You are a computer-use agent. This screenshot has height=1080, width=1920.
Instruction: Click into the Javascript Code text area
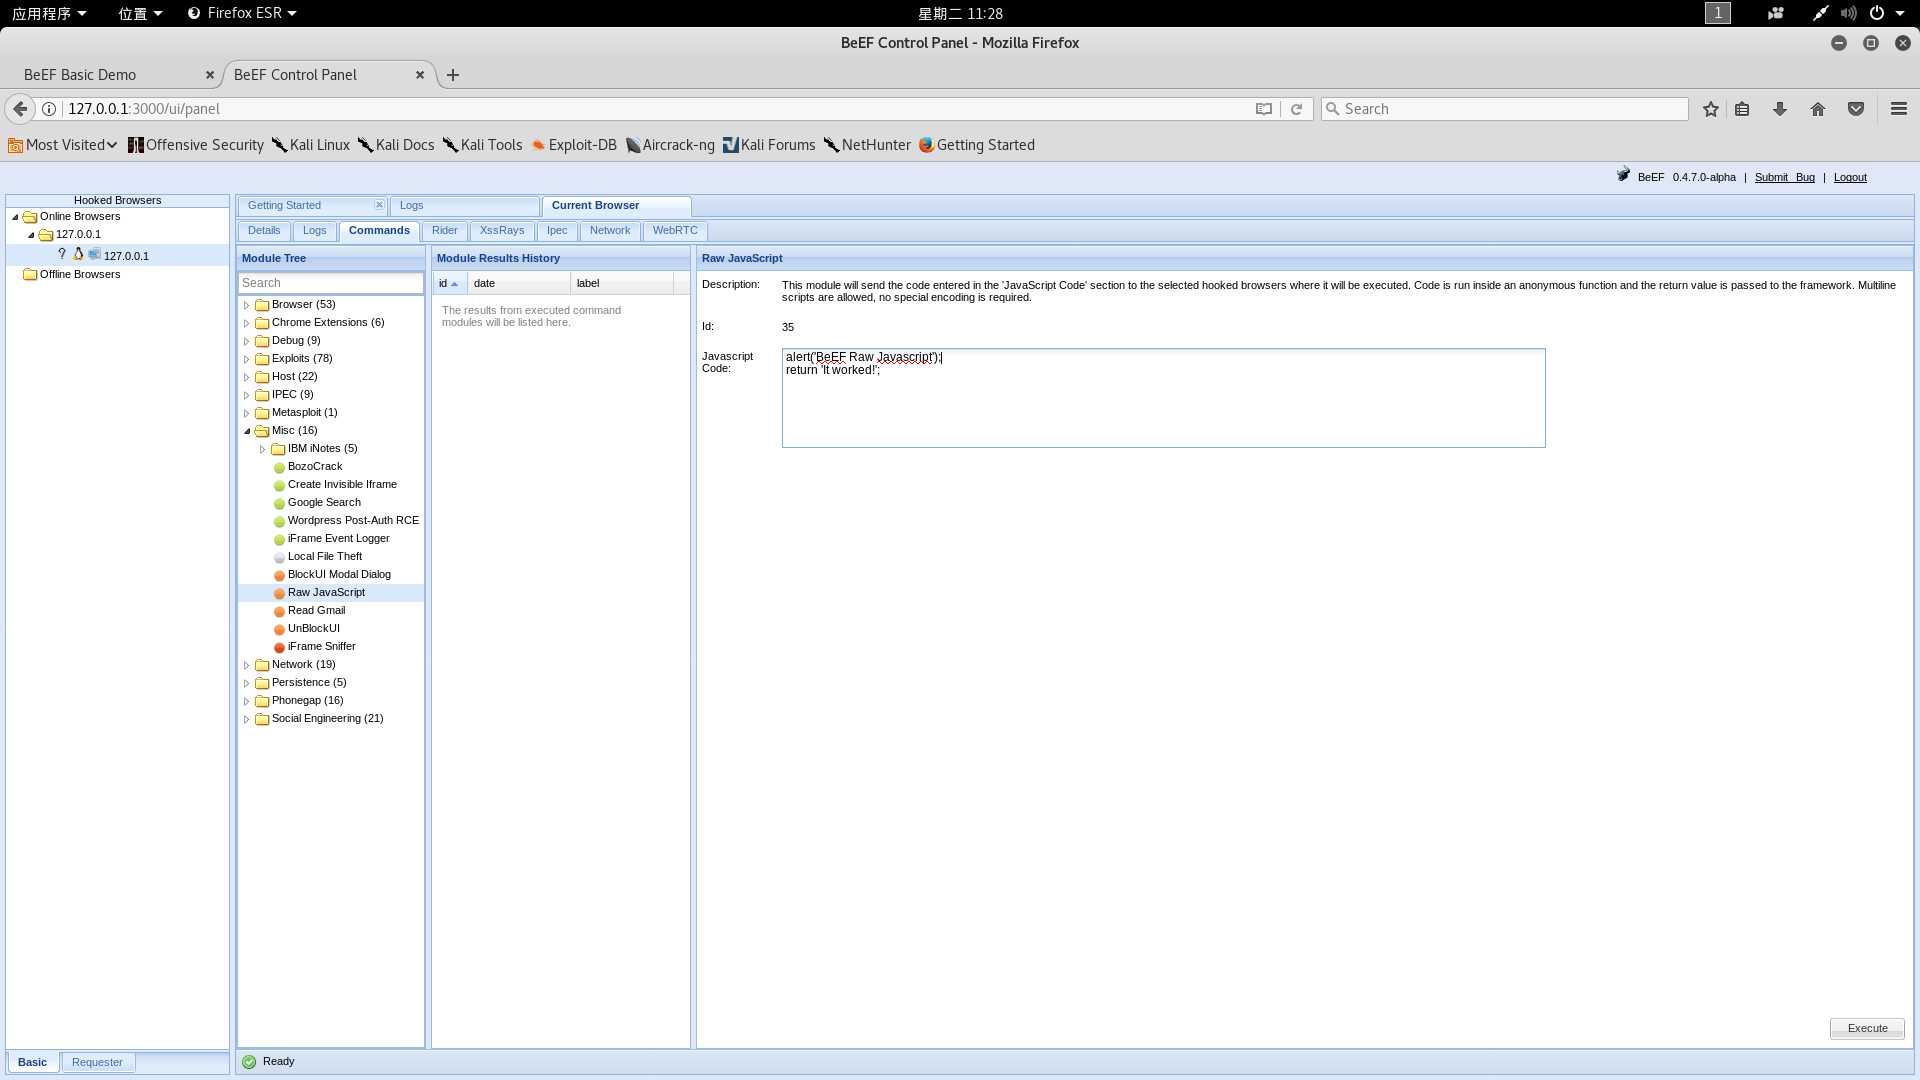click(x=1163, y=398)
